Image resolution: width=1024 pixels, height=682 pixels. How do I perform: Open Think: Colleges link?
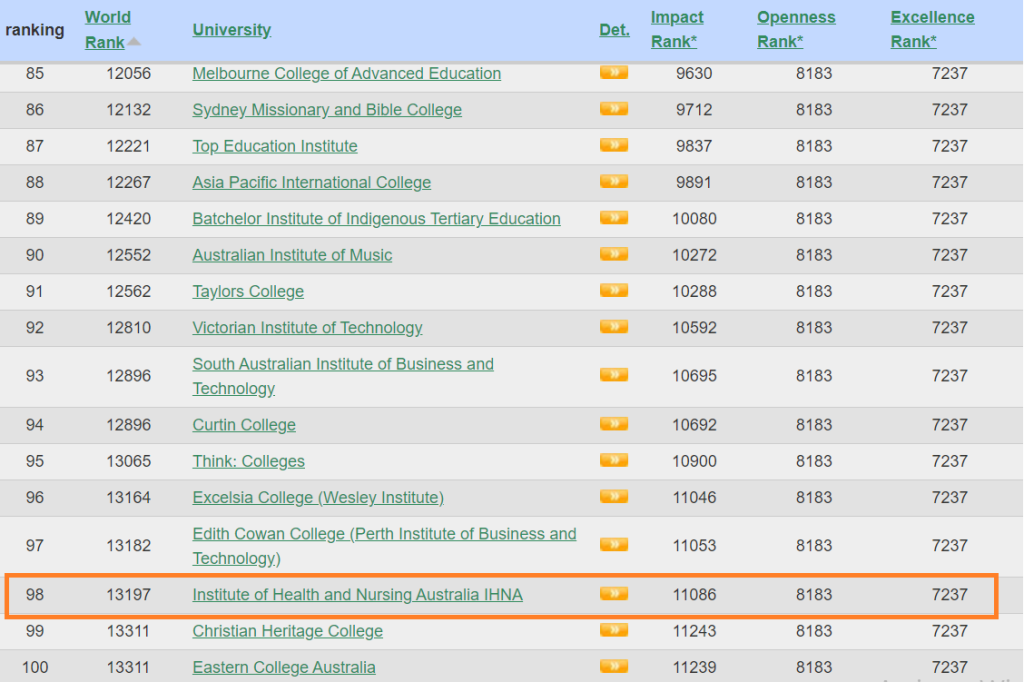pyautogui.click(x=248, y=461)
